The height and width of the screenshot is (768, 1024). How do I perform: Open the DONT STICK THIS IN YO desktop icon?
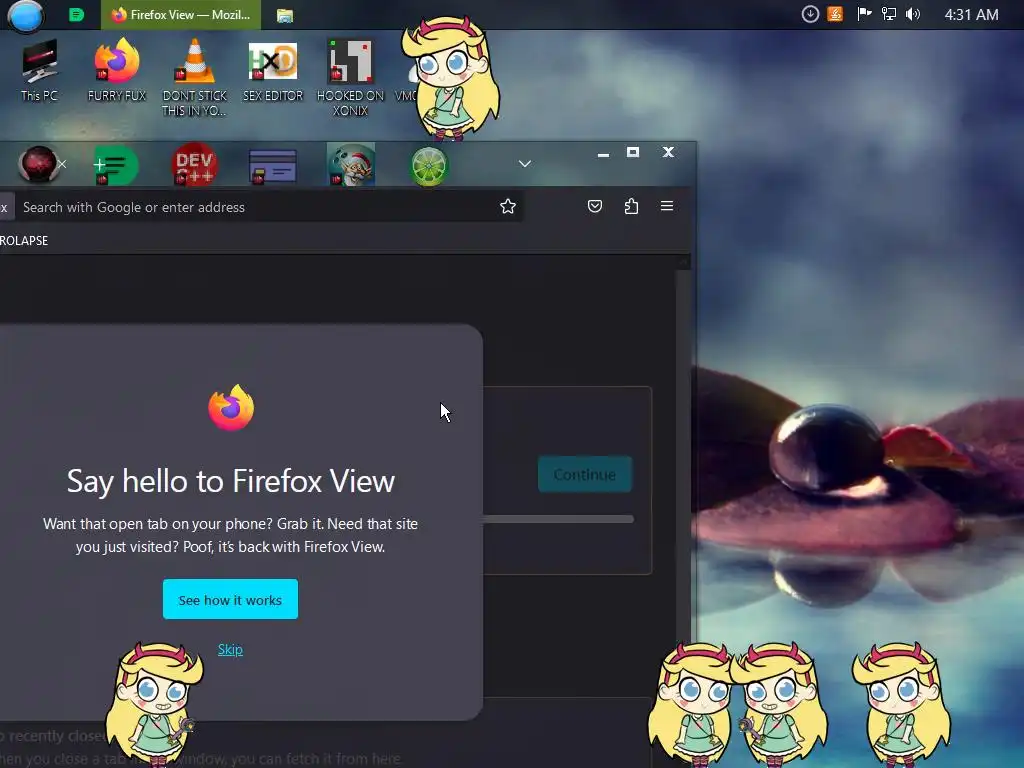pos(195,78)
